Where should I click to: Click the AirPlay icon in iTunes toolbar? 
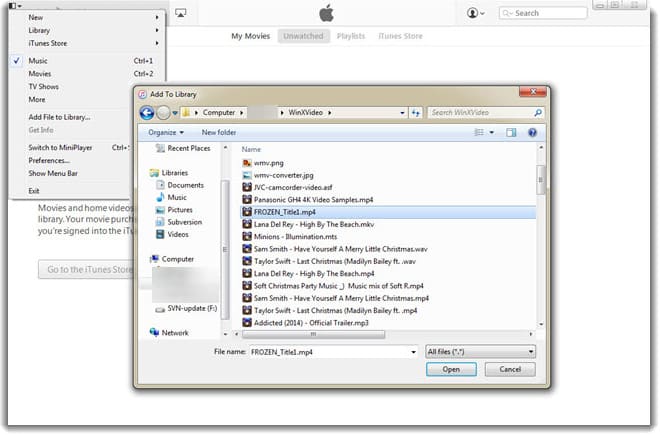point(181,13)
